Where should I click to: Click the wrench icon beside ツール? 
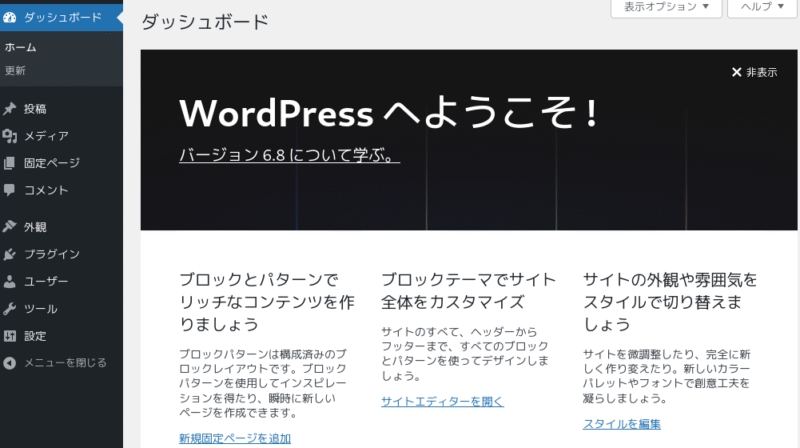pos(10,309)
